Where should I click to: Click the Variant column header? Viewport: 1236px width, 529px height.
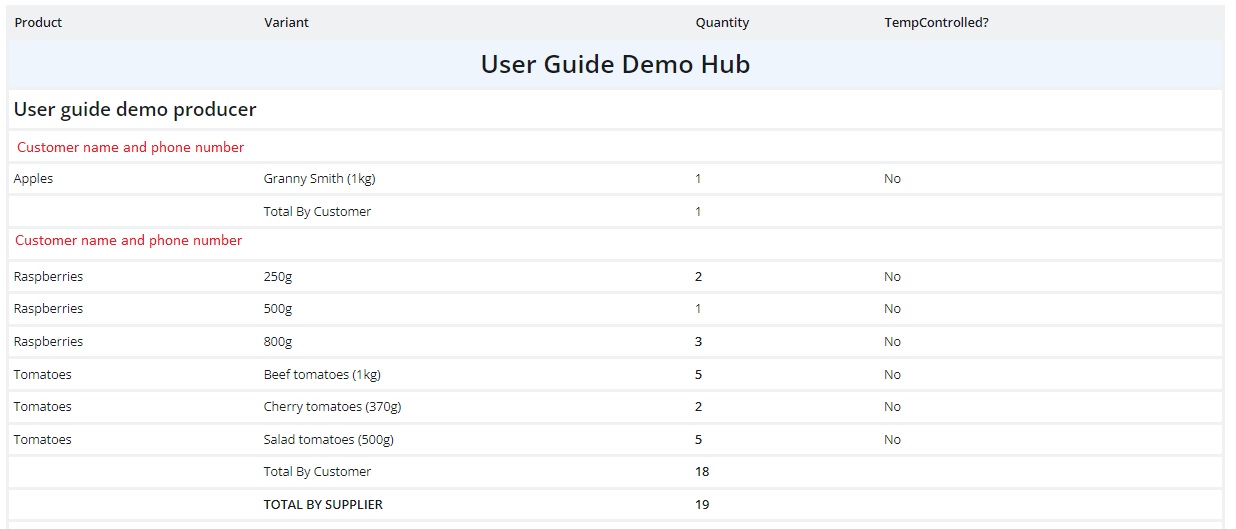click(286, 22)
